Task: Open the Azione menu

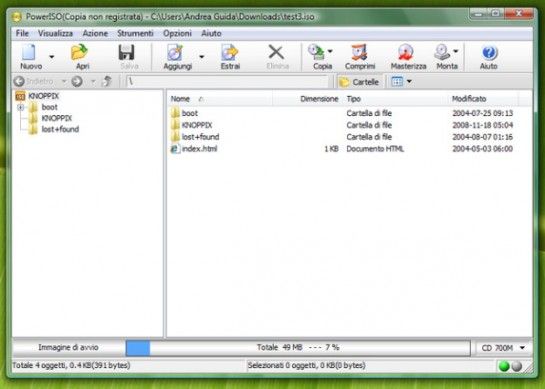Action: click(95, 33)
